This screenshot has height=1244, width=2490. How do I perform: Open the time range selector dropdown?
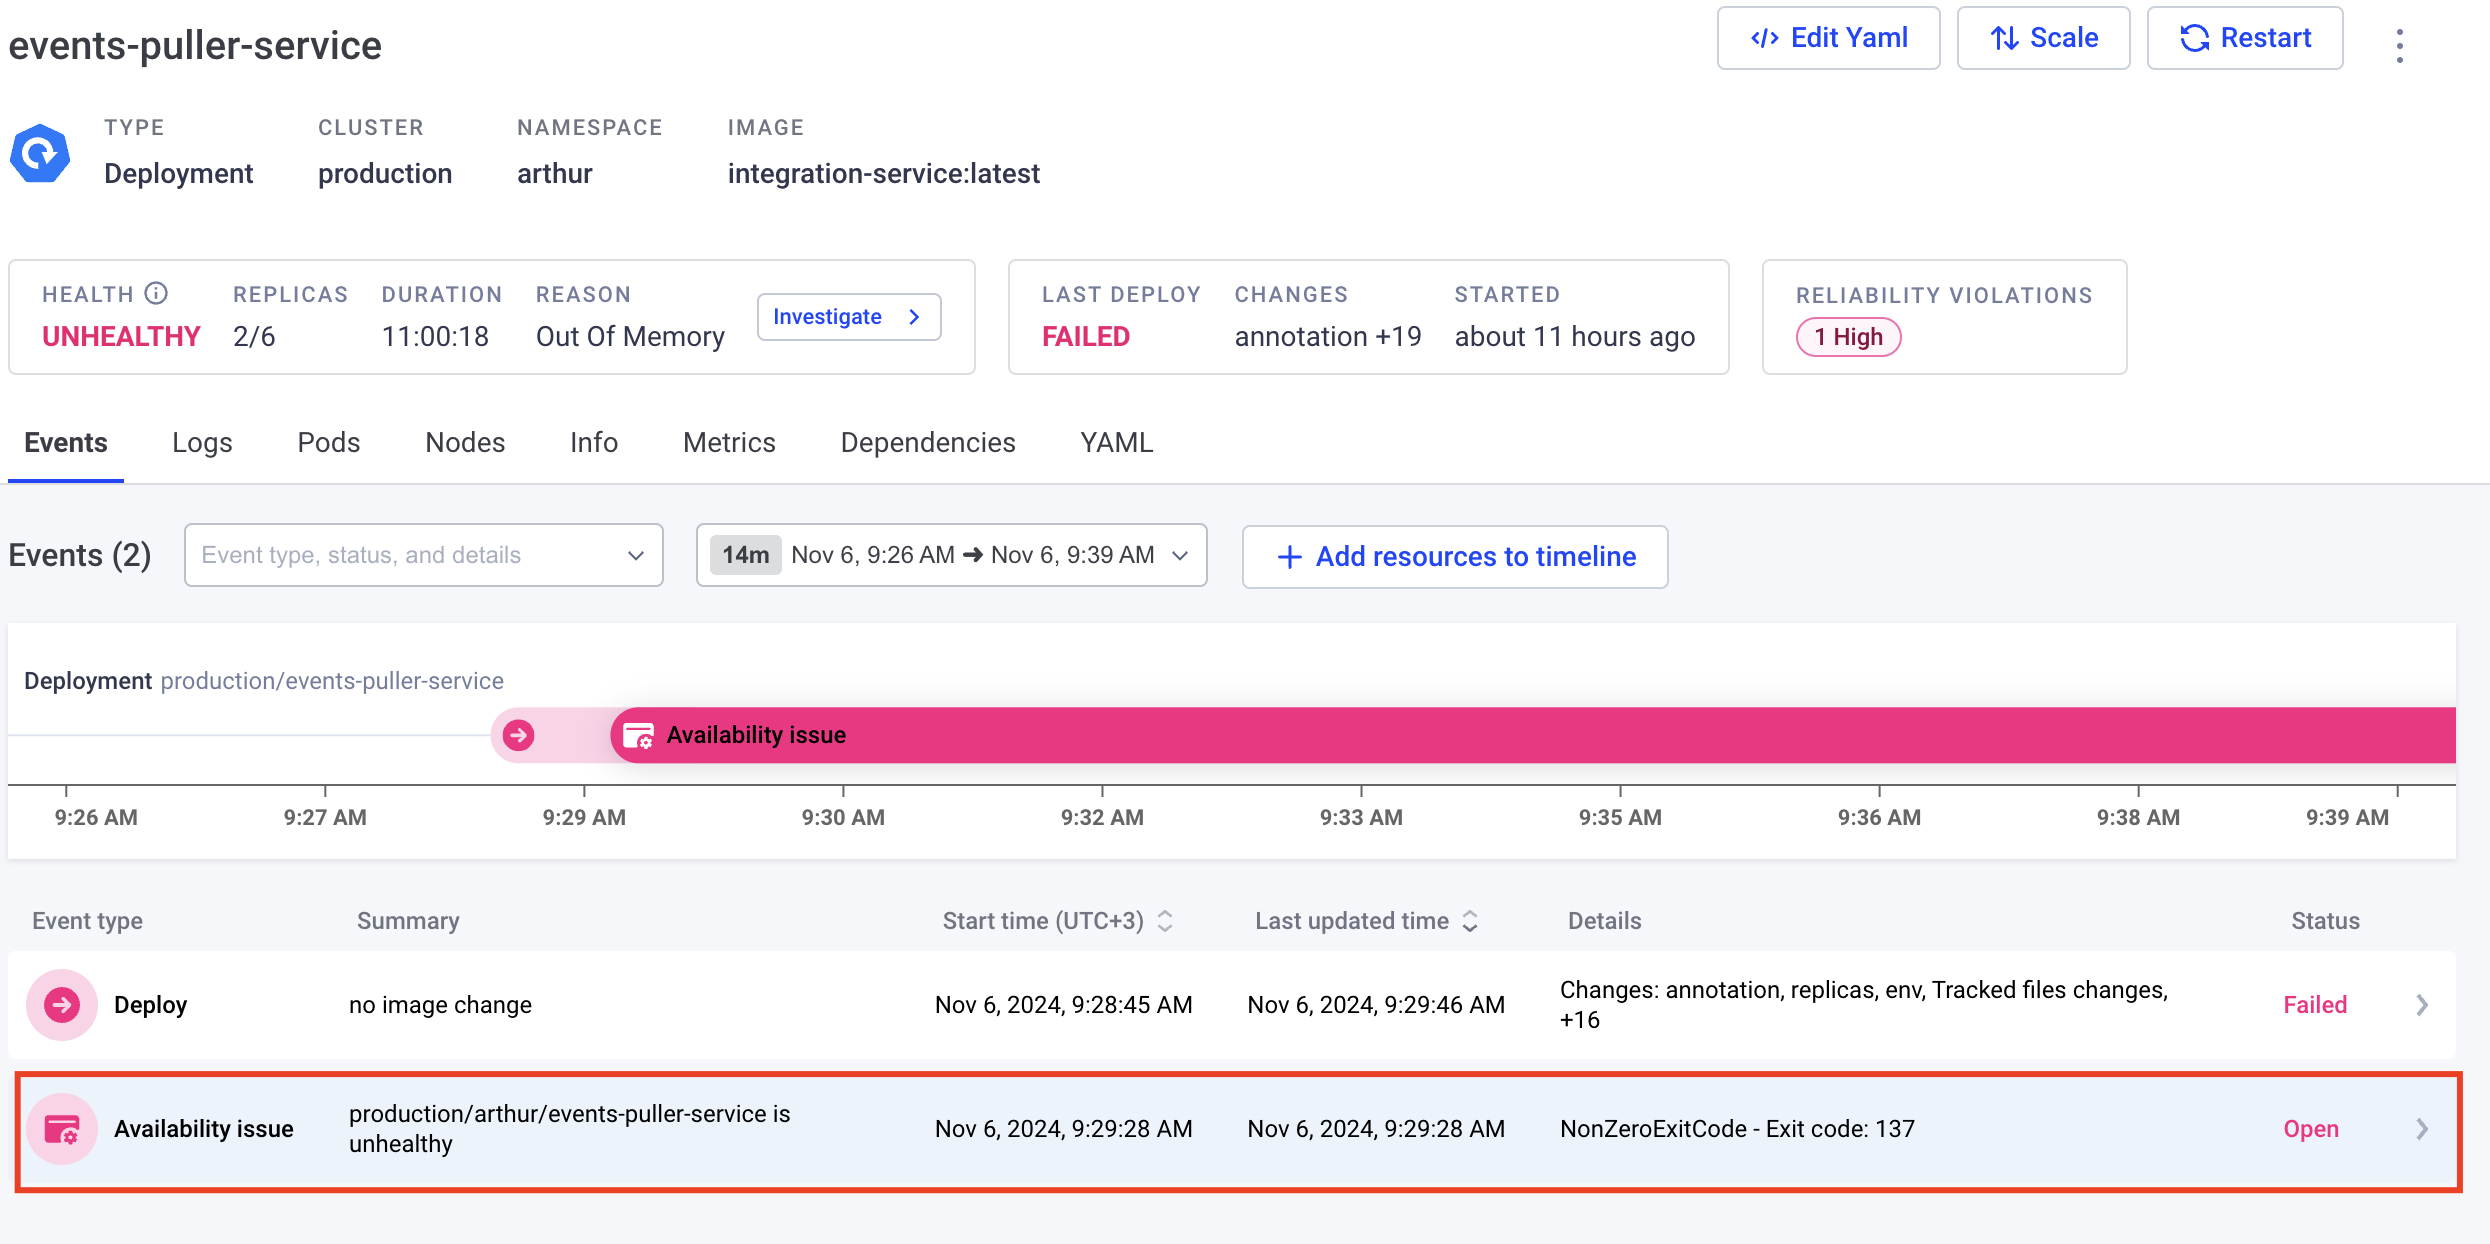[x=952, y=555]
